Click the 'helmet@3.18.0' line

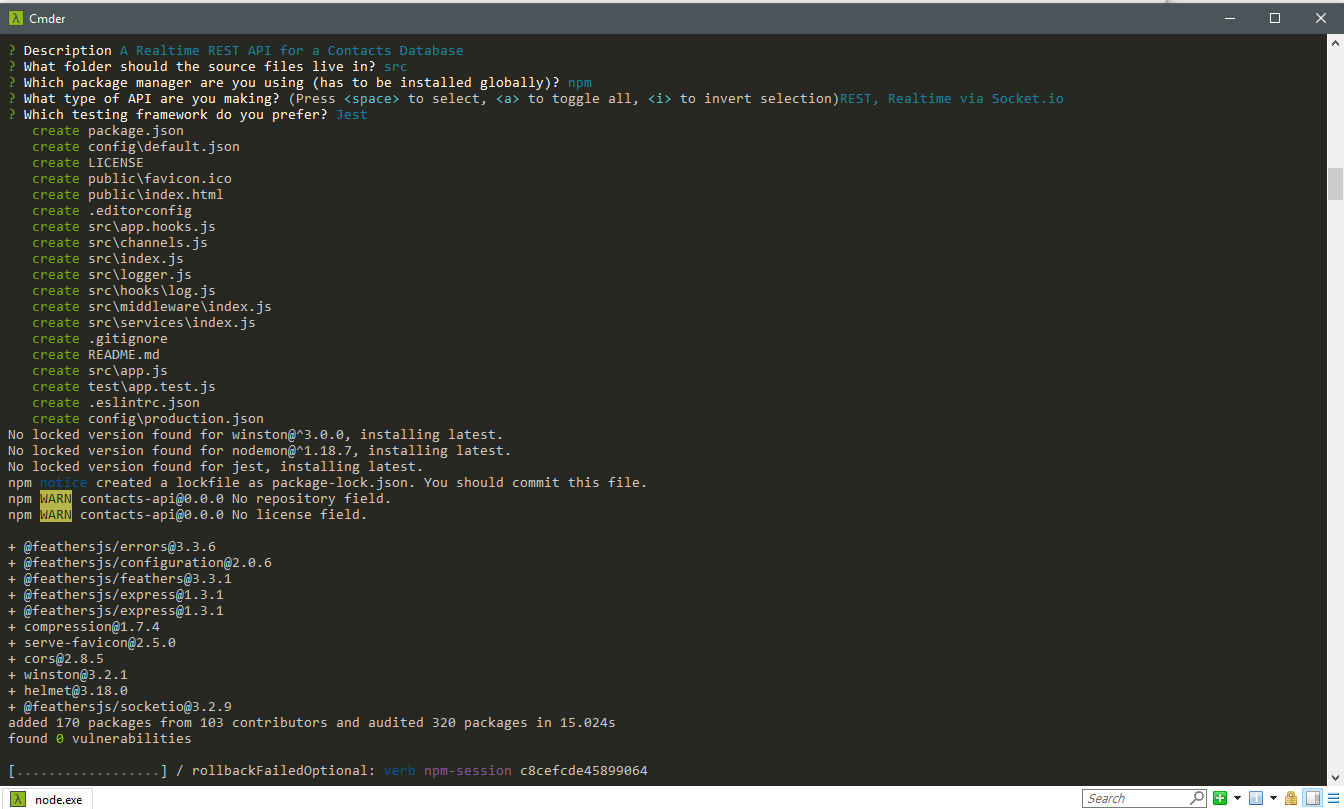tap(68, 691)
